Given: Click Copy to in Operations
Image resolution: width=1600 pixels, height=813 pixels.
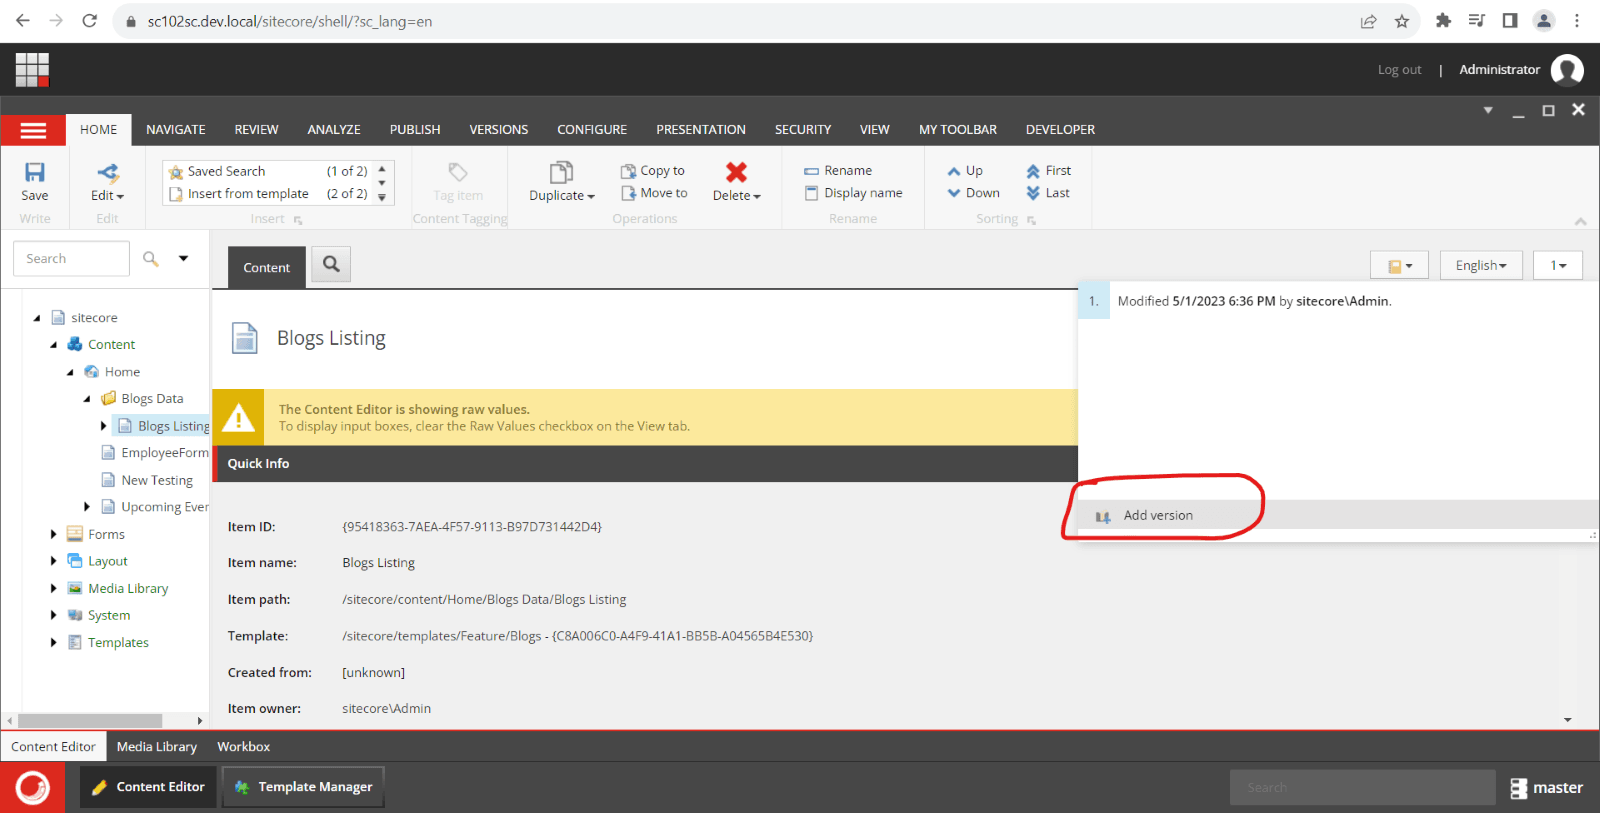Looking at the screenshot, I should [x=653, y=171].
